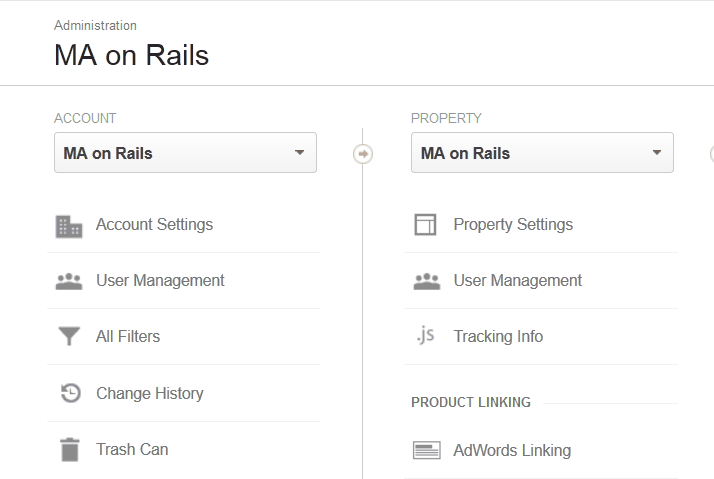
Task: Click the people icon under the Account column
Action: point(69,282)
